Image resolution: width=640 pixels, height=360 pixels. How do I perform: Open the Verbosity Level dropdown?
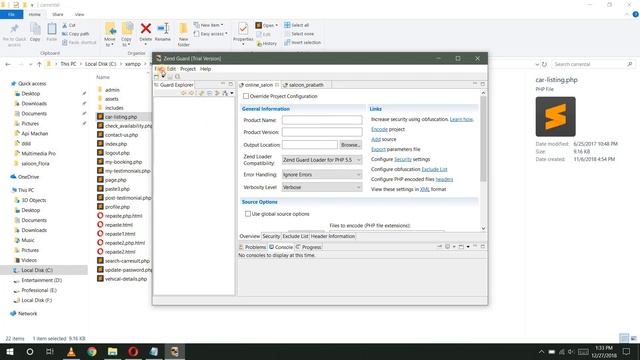point(322,187)
